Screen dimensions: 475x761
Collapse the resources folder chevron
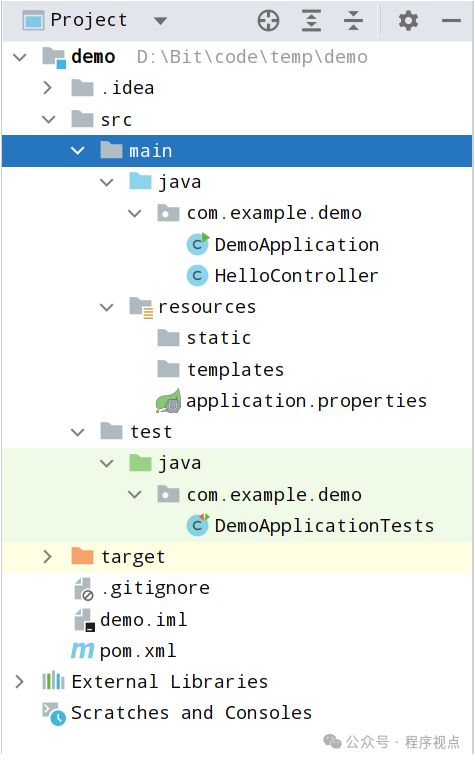(106, 307)
